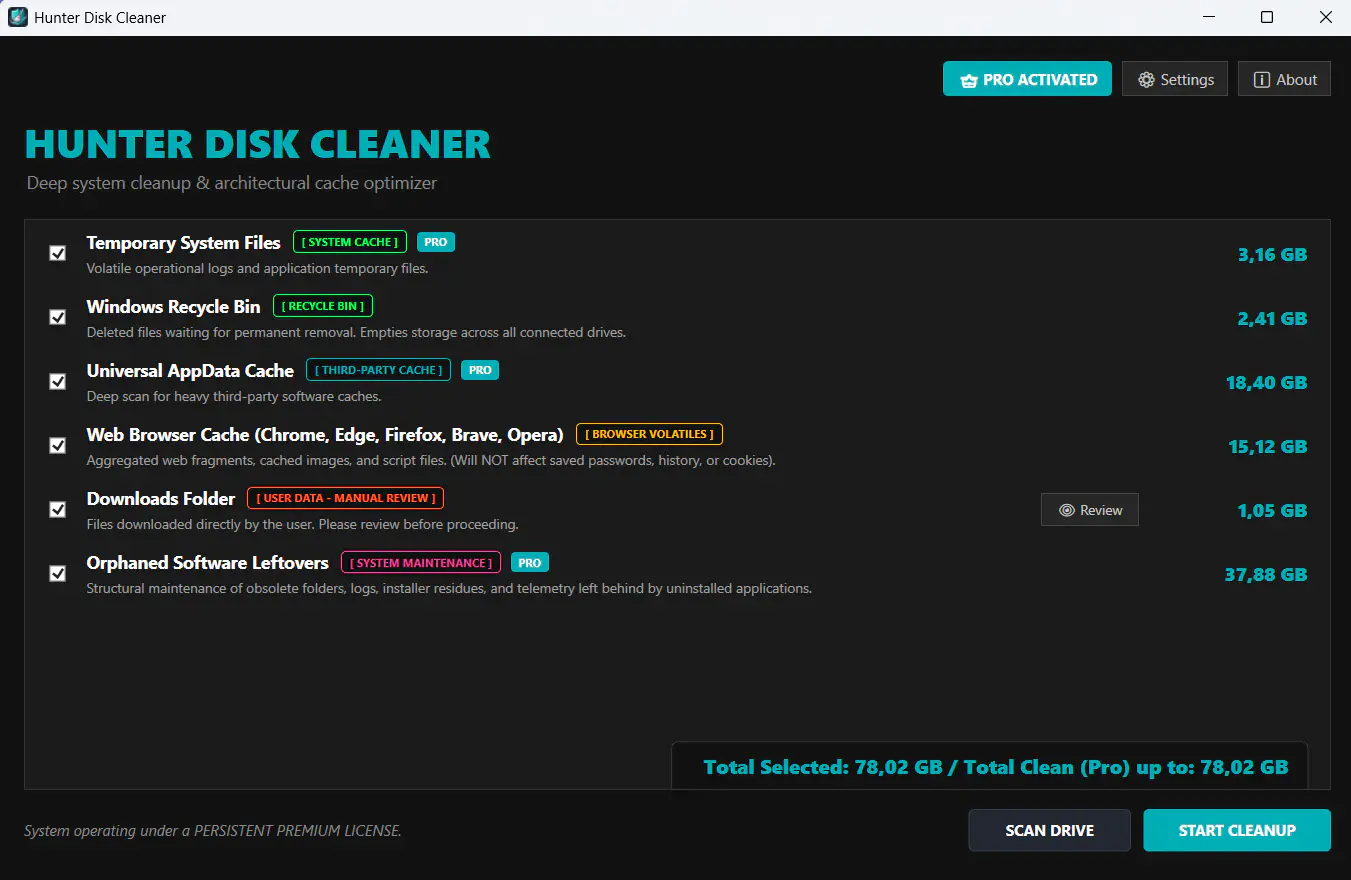Click the Downloads Folder title
The height and width of the screenshot is (880, 1351).
[161, 498]
